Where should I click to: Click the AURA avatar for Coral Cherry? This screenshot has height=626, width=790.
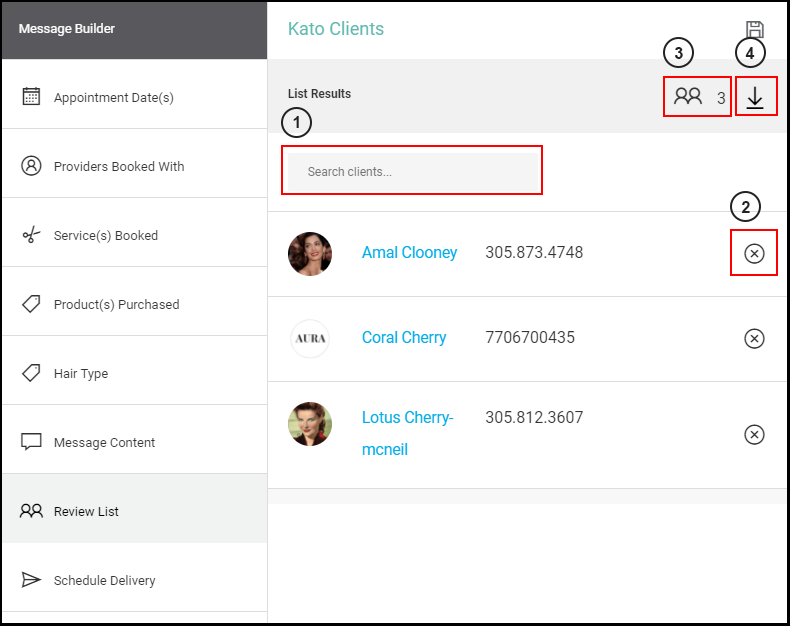pos(310,339)
